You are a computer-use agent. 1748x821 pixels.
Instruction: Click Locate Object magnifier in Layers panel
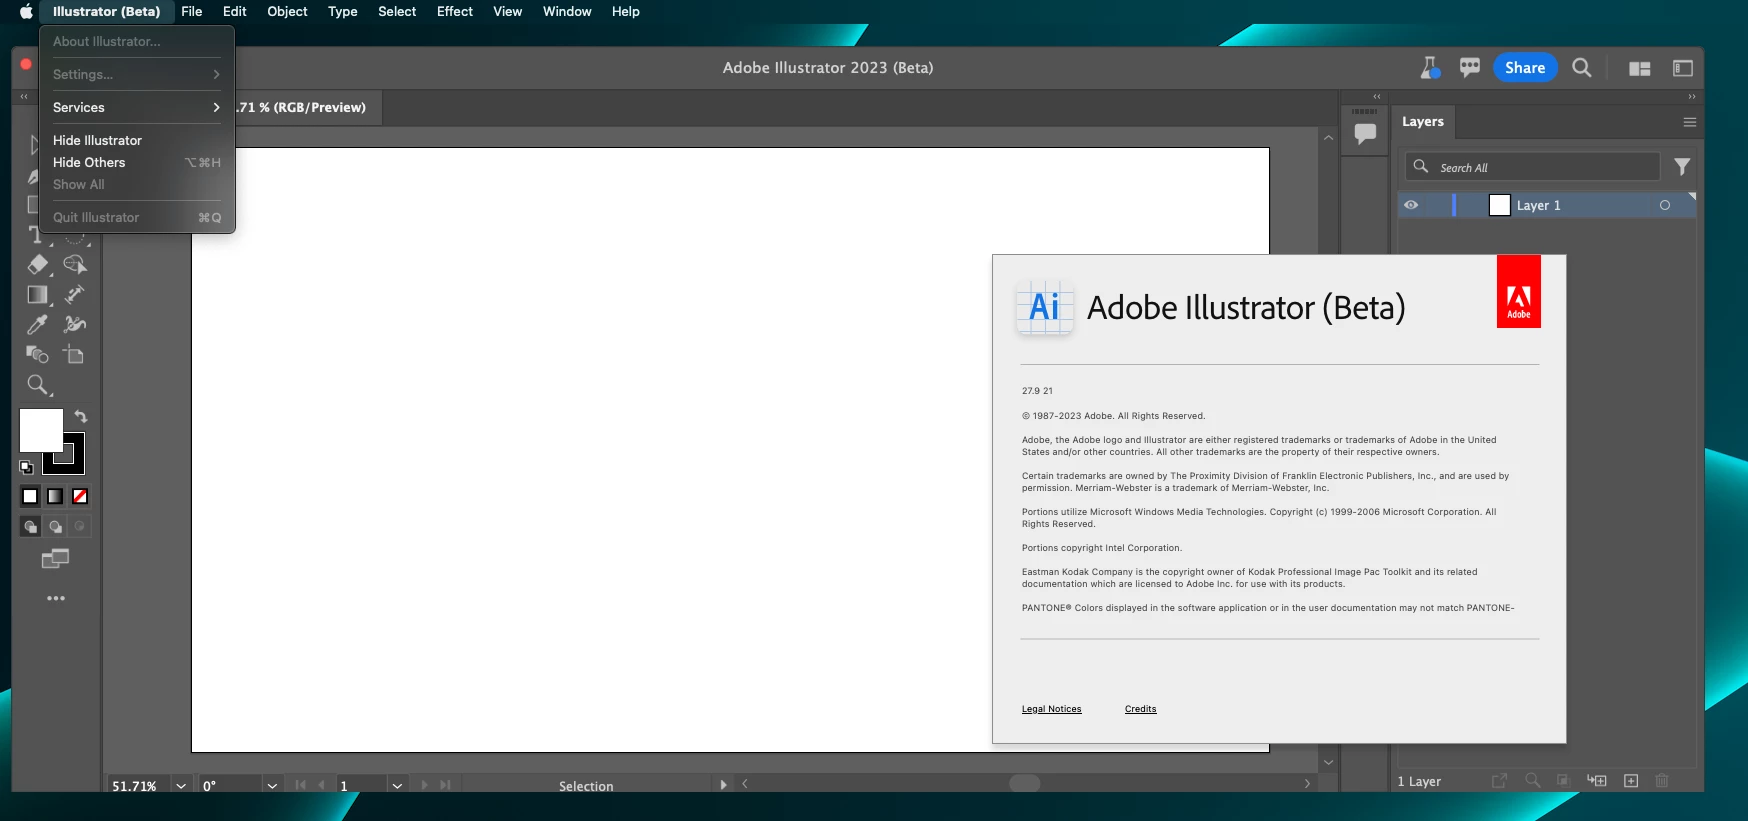(x=1532, y=781)
